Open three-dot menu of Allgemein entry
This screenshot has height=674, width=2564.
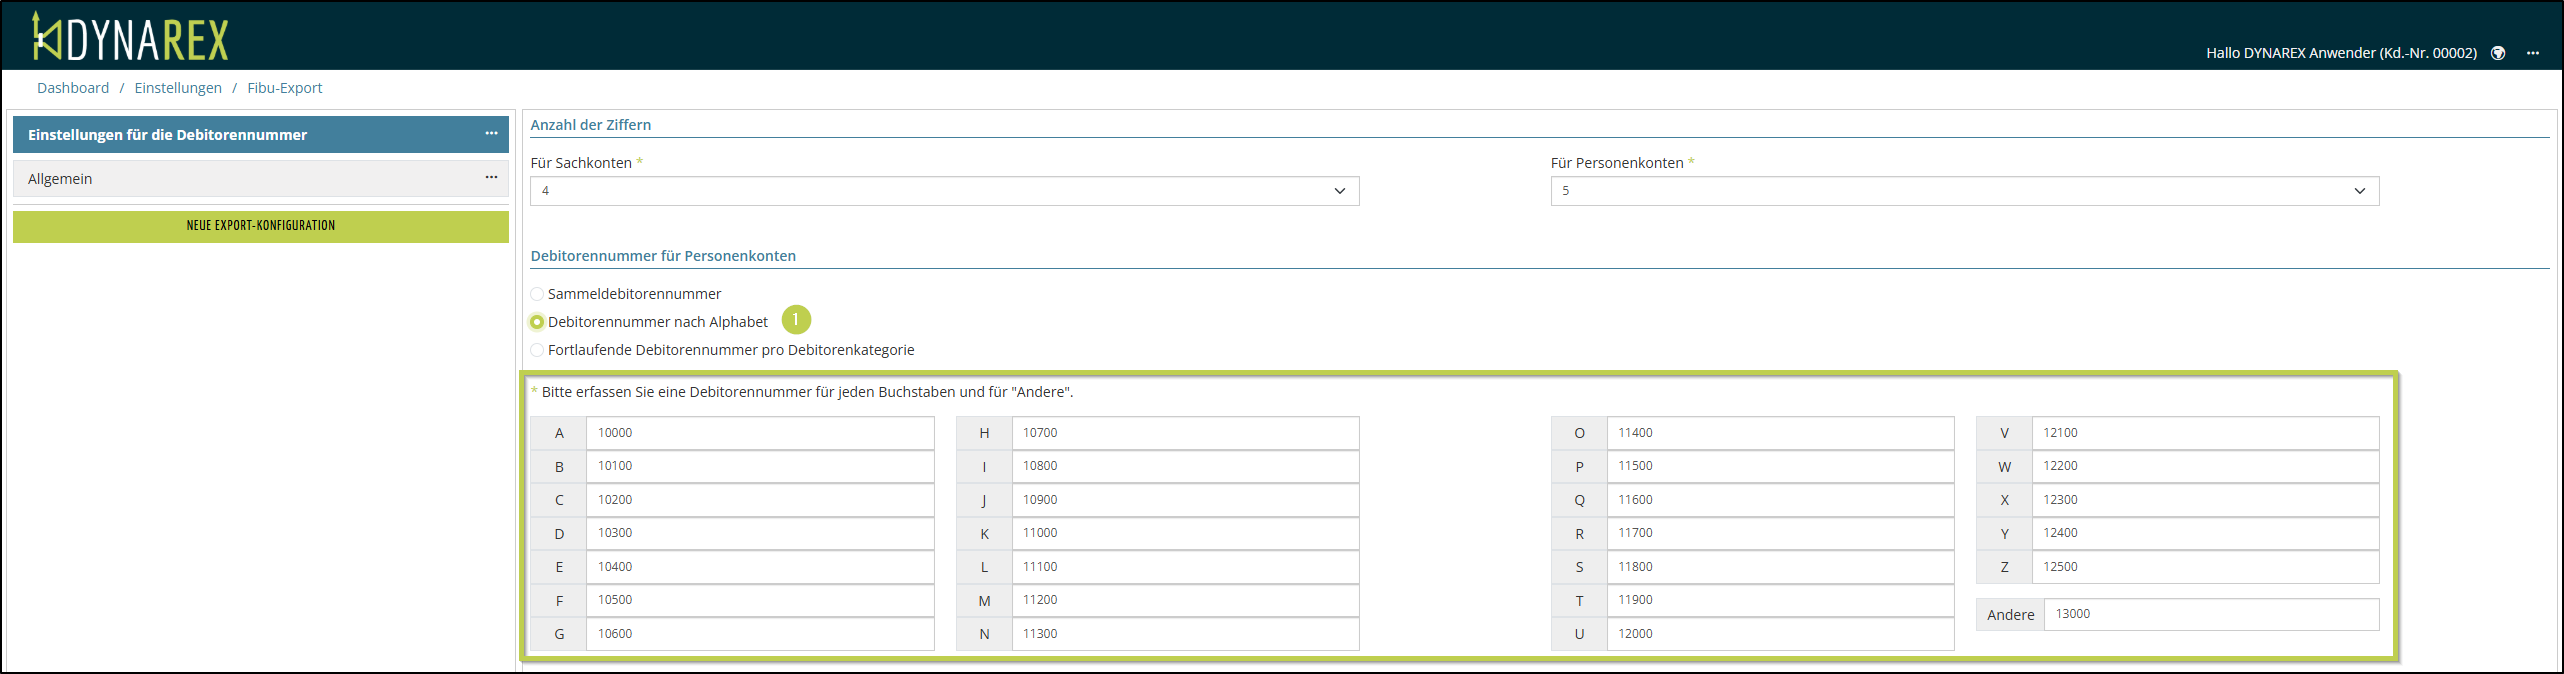tap(491, 178)
